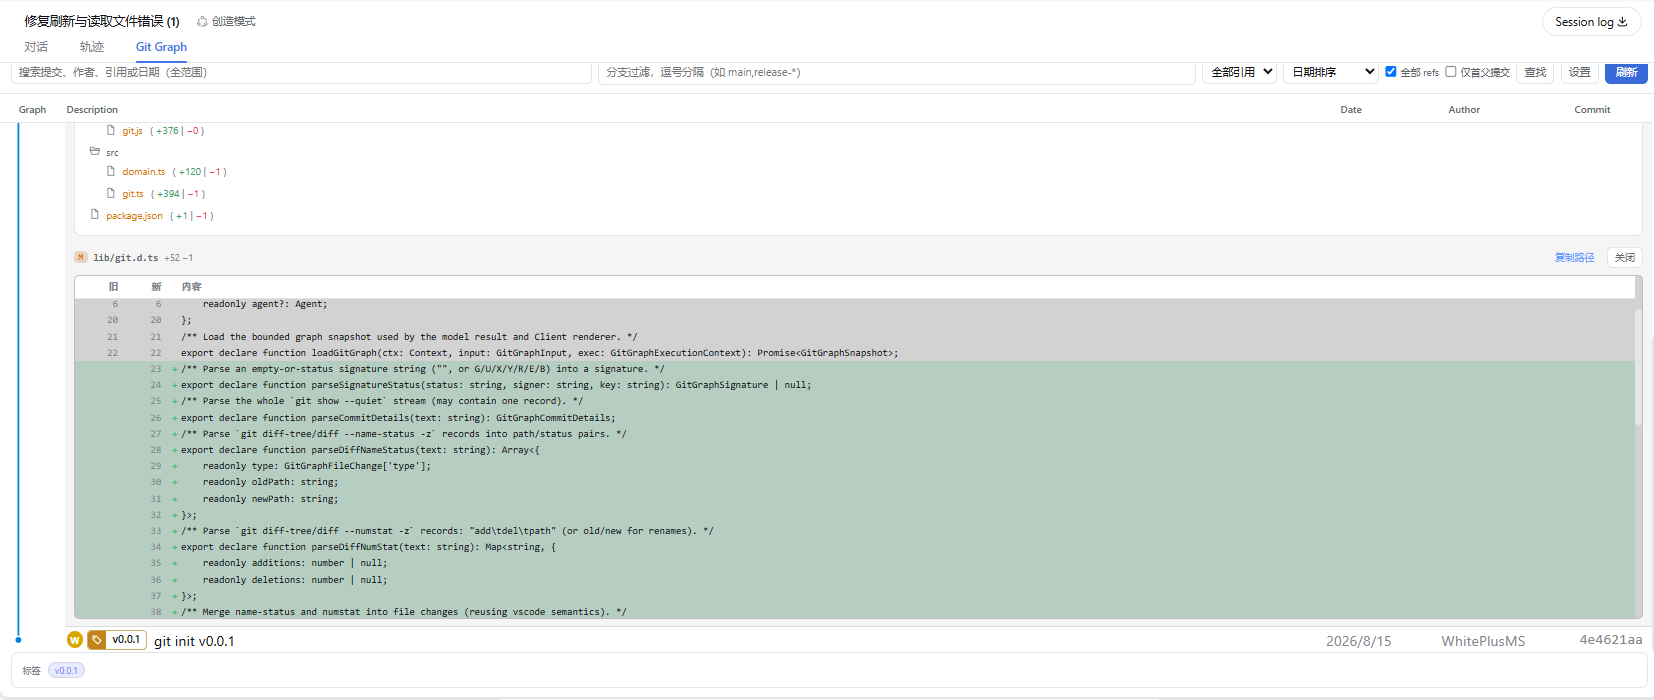Click the tag icon on v0.0.1 badge
1654x700 pixels.
(97, 640)
